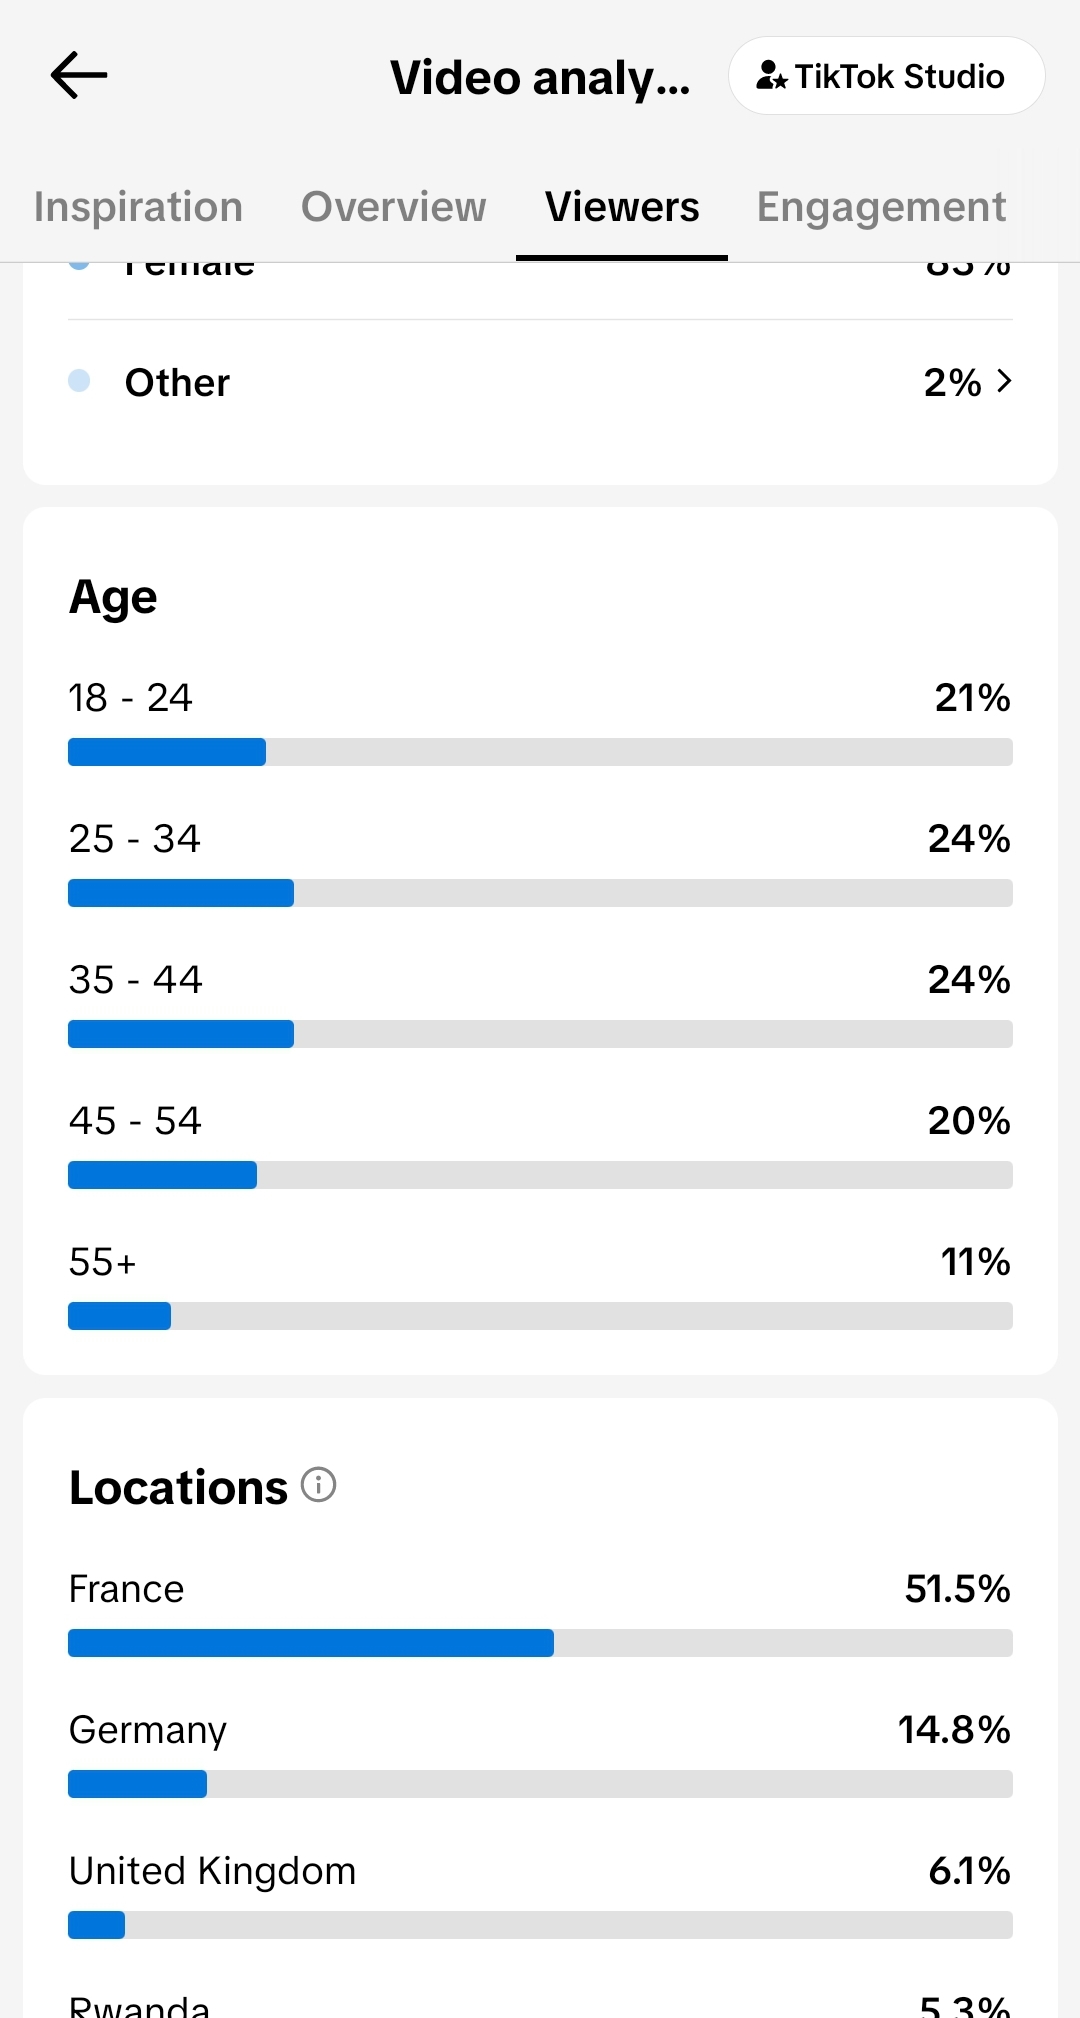Click the 35 - 44 age bar
1080x2018 pixels.
540,1034
